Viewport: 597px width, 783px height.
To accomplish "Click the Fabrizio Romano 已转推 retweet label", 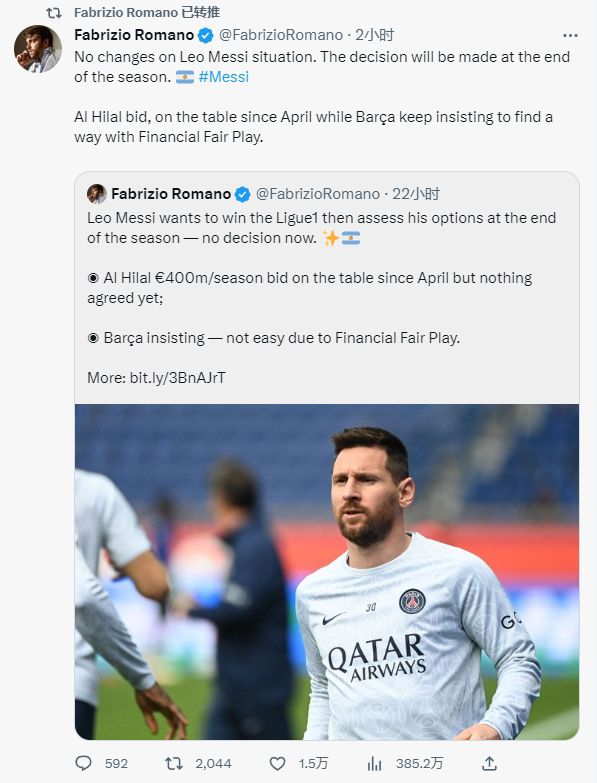I will tap(147, 12).
